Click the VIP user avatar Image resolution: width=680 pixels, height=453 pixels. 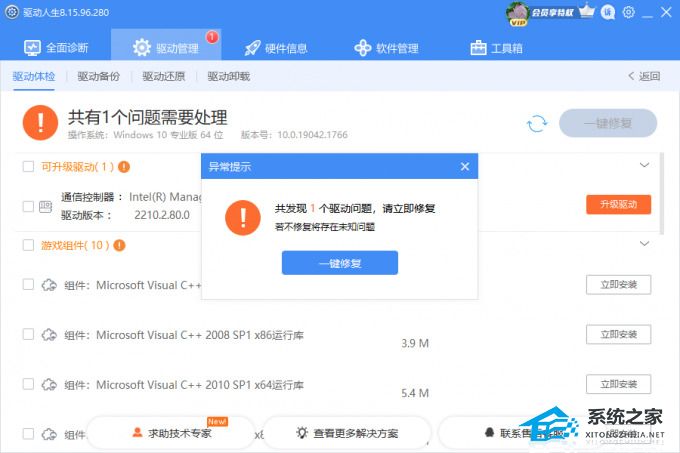click(517, 13)
